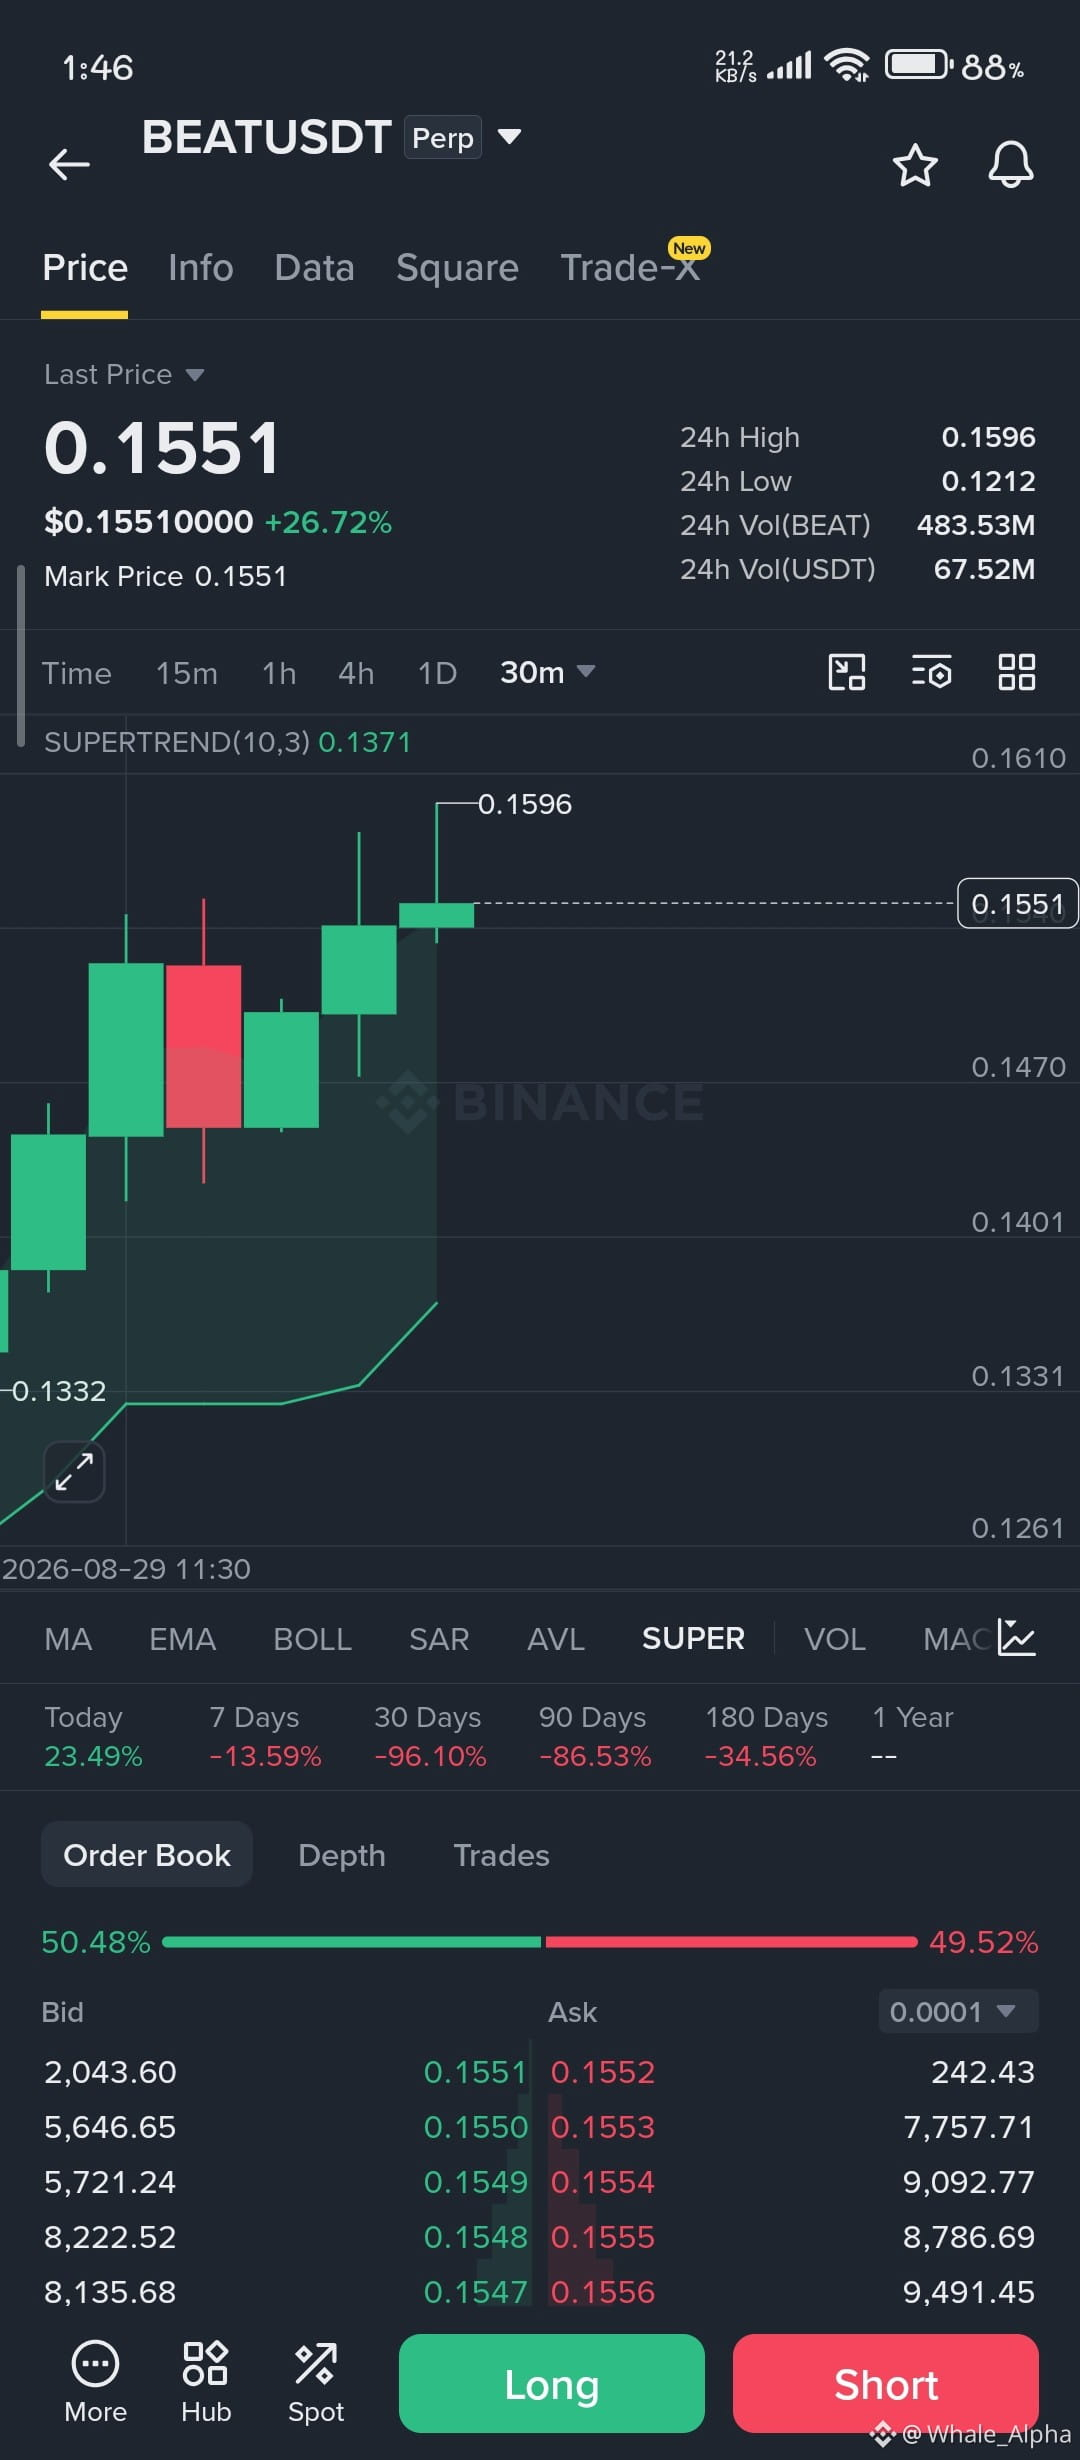This screenshot has width=1080, height=2460.
Task: Expand chart to fullscreen
Action: [75, 1472]
